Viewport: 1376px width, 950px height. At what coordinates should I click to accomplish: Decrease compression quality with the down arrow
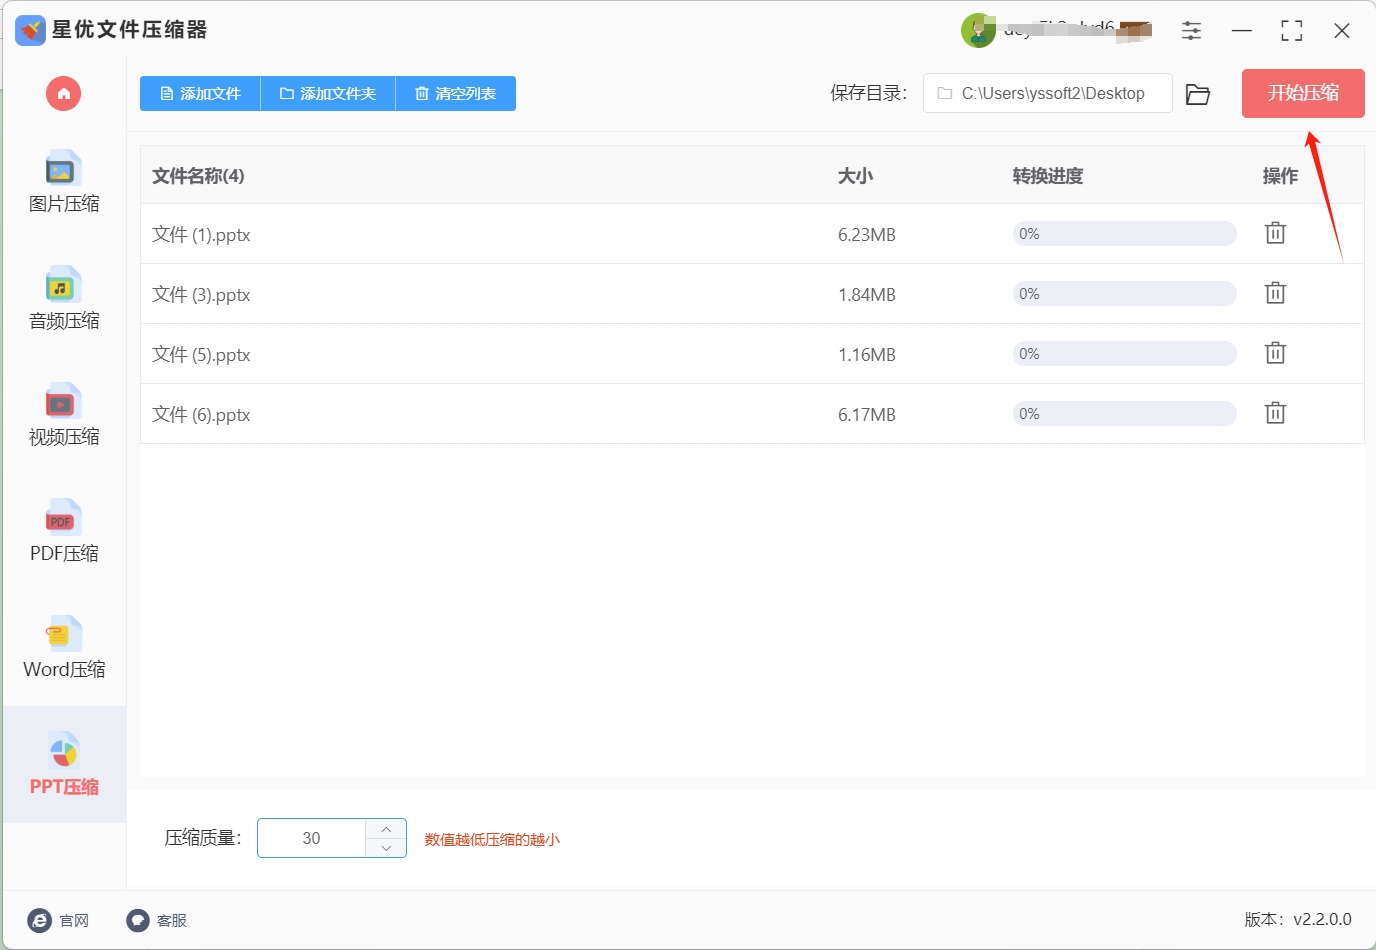pos(386,848)
